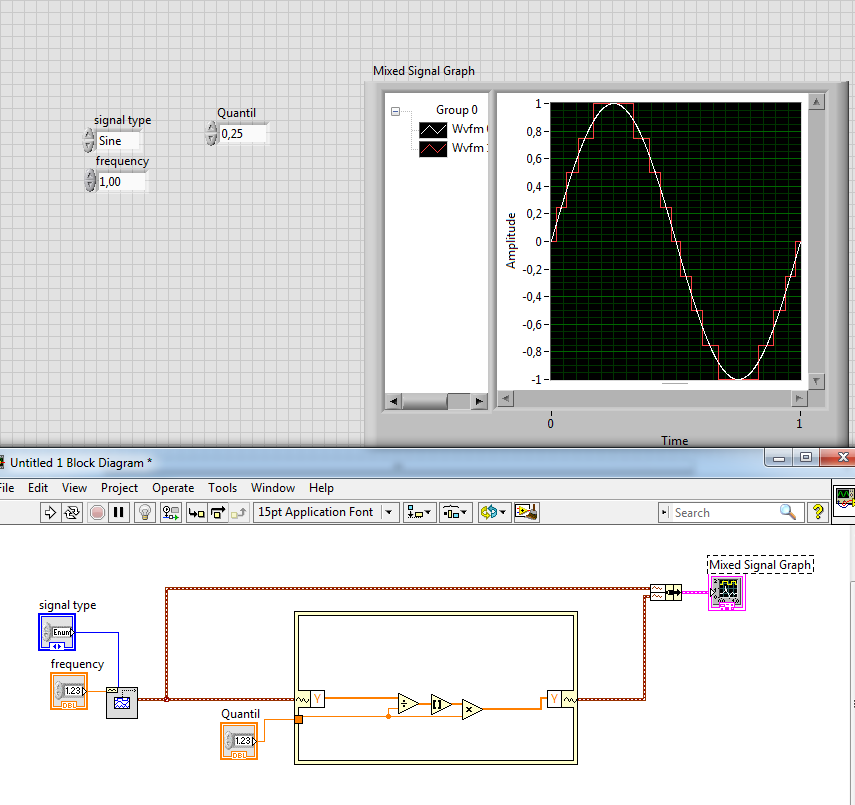Select the Mixed Signal Graph terminal on diagram
The image size is (855, 805).
point(727,593)
